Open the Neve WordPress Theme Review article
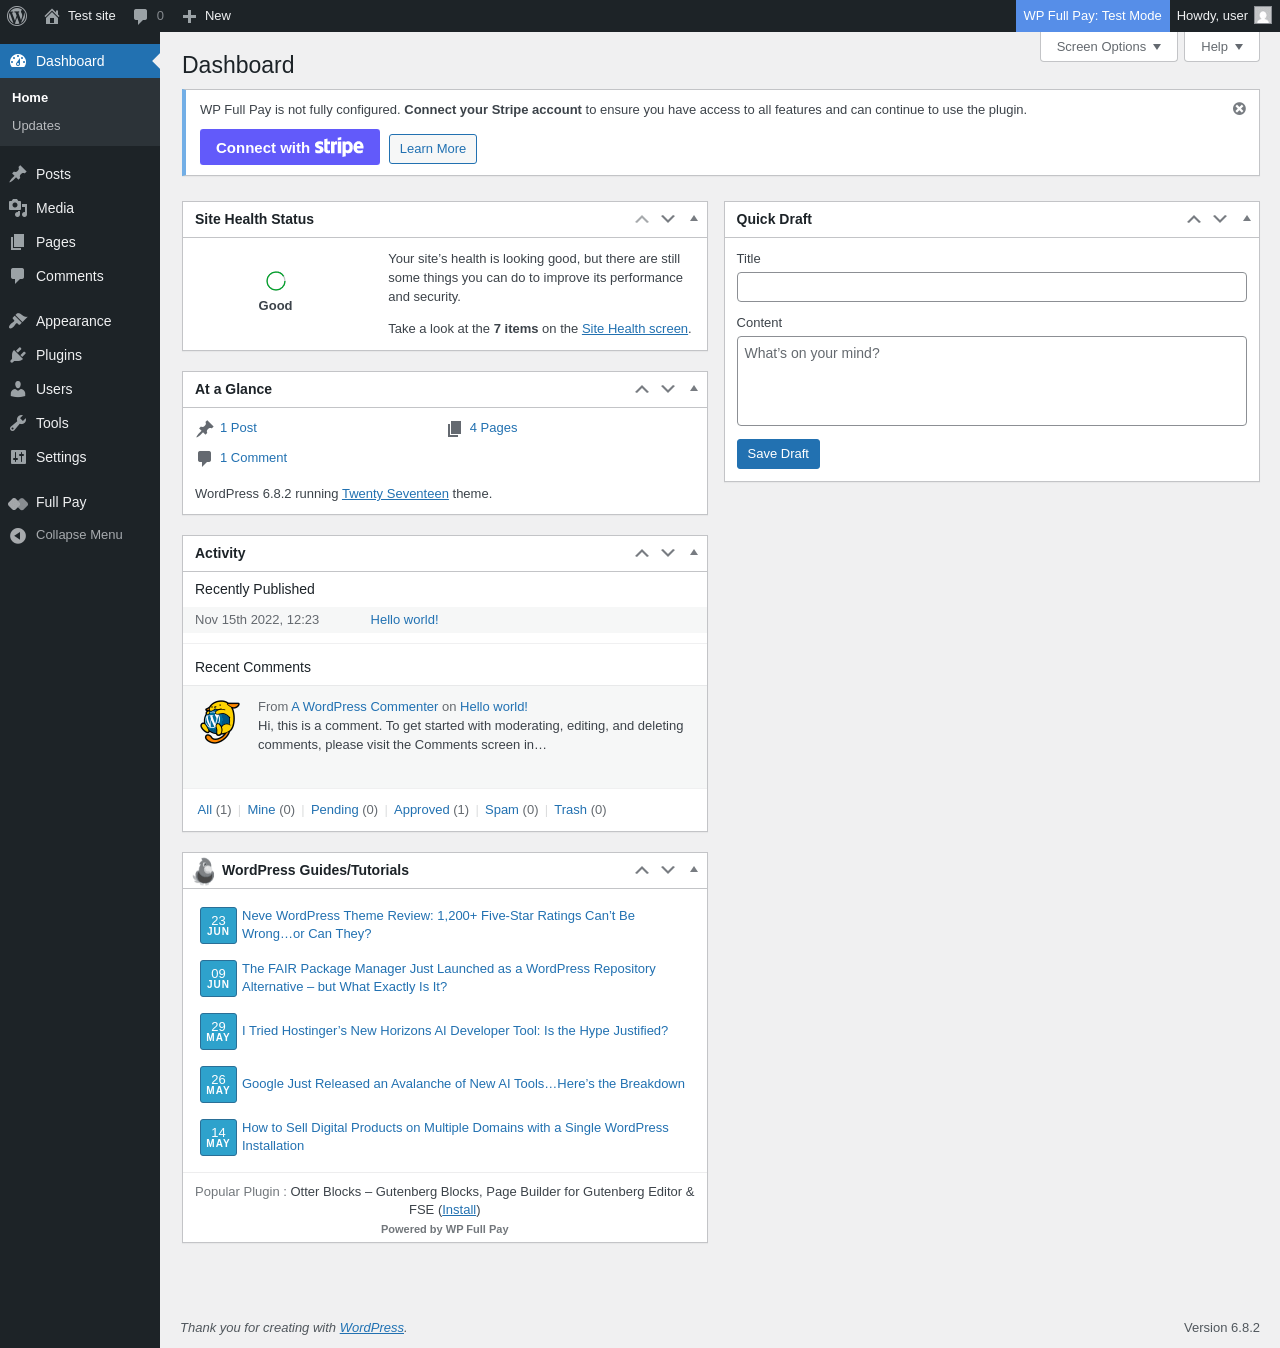This screenshot has height=1348, width=1280. [x=438, y=925]
